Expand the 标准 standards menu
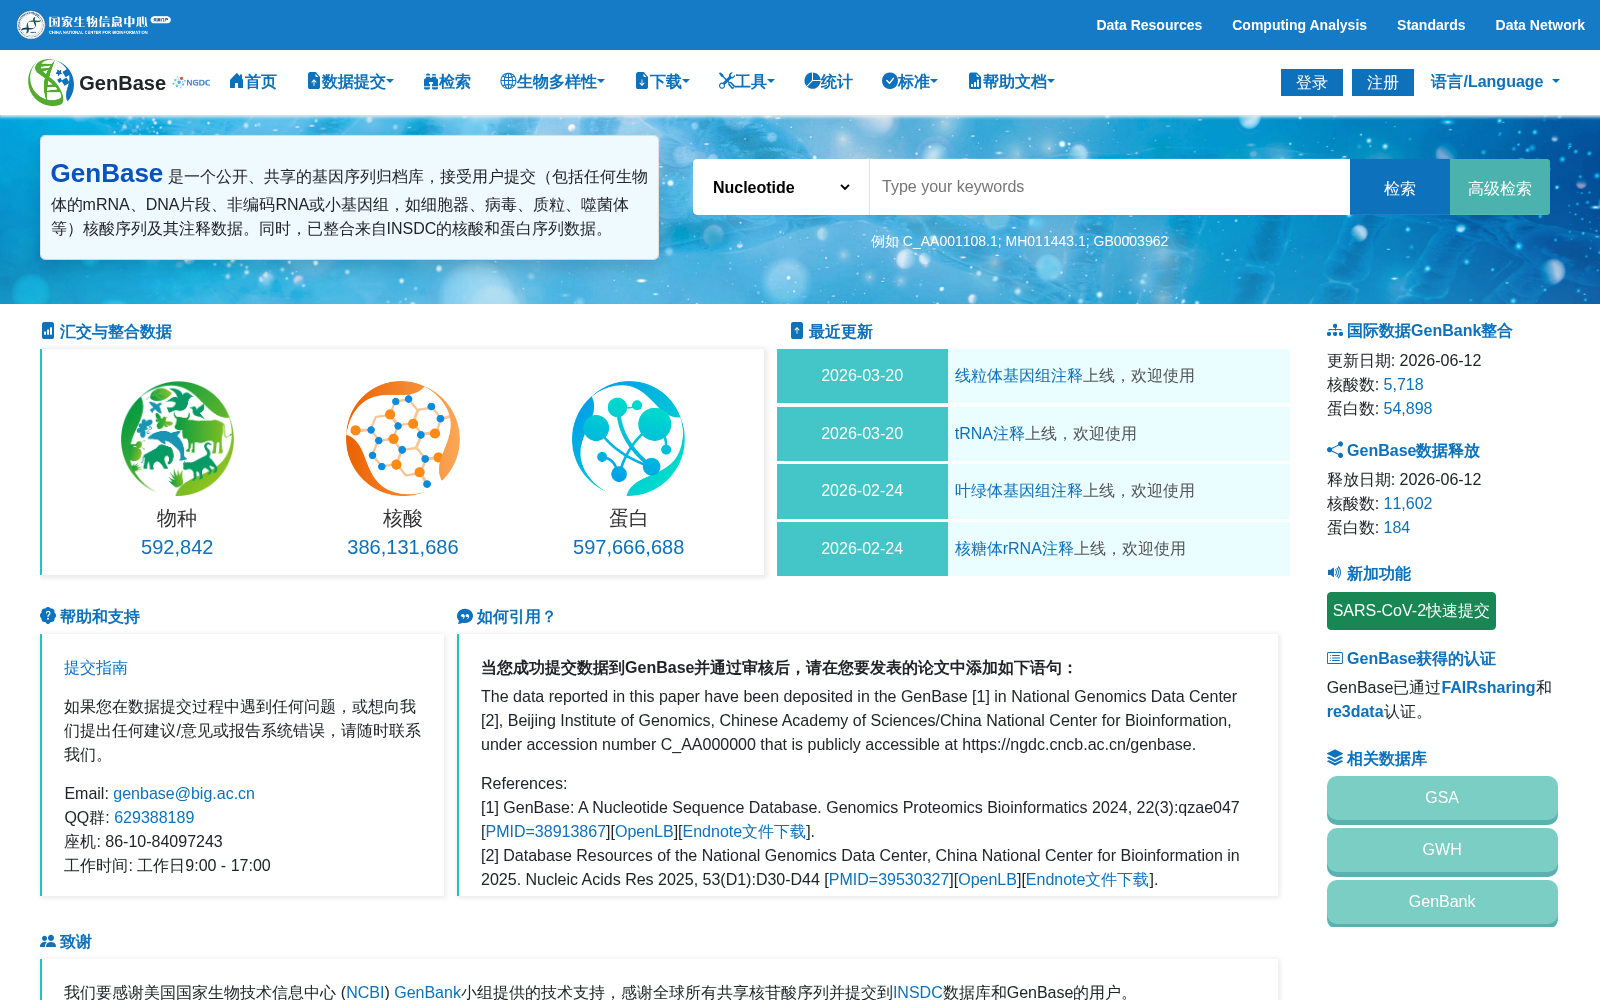1600x1000 pixels. pyautogui.click(x=910, y=82)
